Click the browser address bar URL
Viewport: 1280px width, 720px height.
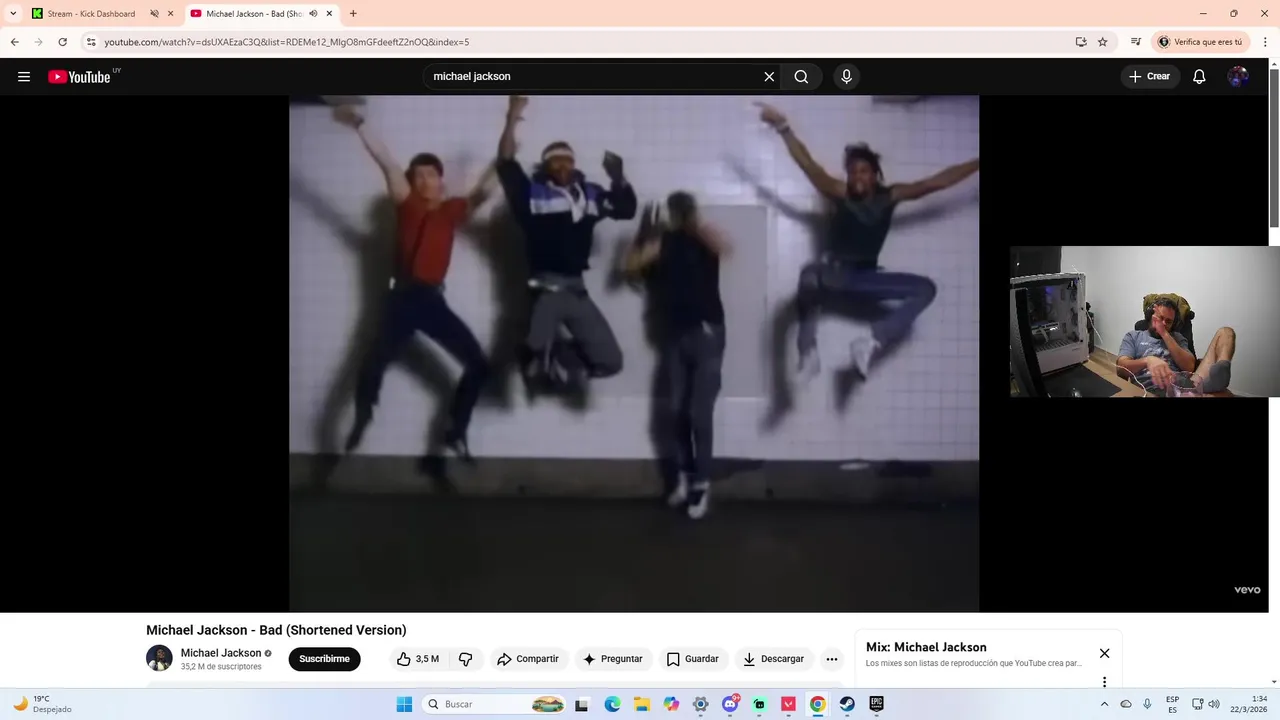tap(287, 42)
